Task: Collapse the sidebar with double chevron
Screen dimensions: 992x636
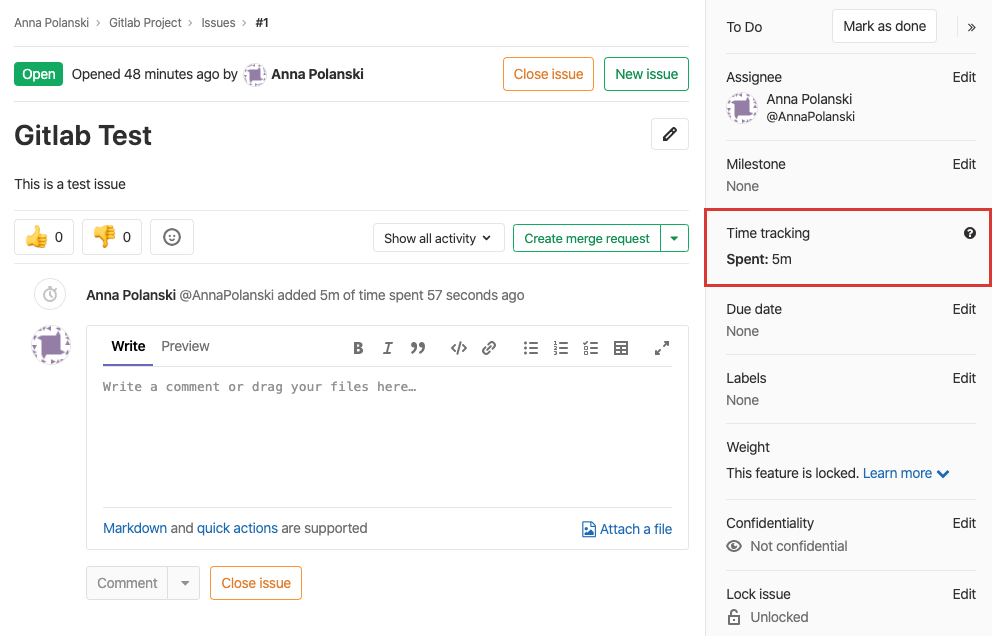Action: [x=971, y=27]
